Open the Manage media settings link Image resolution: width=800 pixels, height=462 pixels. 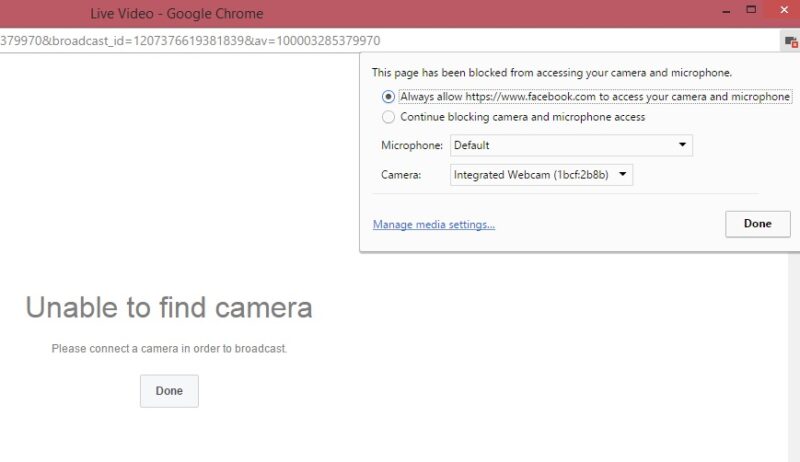pyautogui.click(x=433, y=224)
